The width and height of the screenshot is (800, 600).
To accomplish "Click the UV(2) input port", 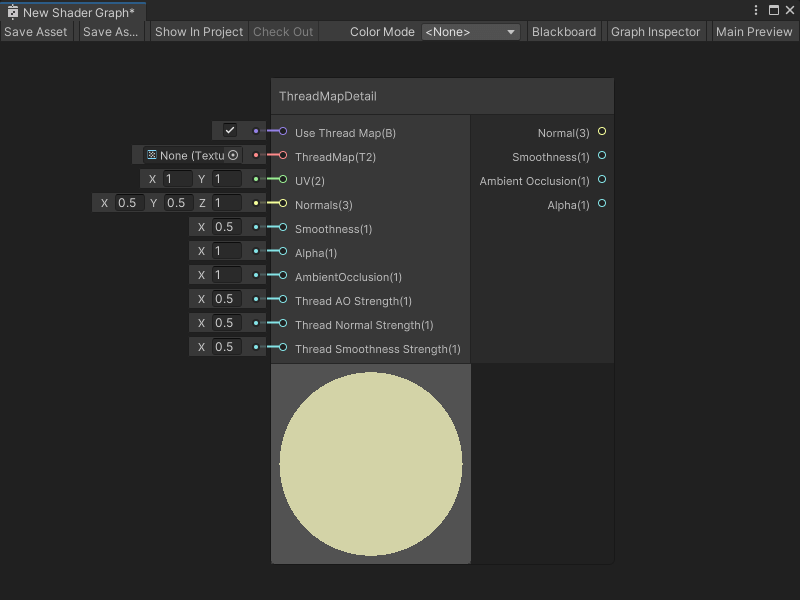I will pyautogui.click(x=281, y=179).
